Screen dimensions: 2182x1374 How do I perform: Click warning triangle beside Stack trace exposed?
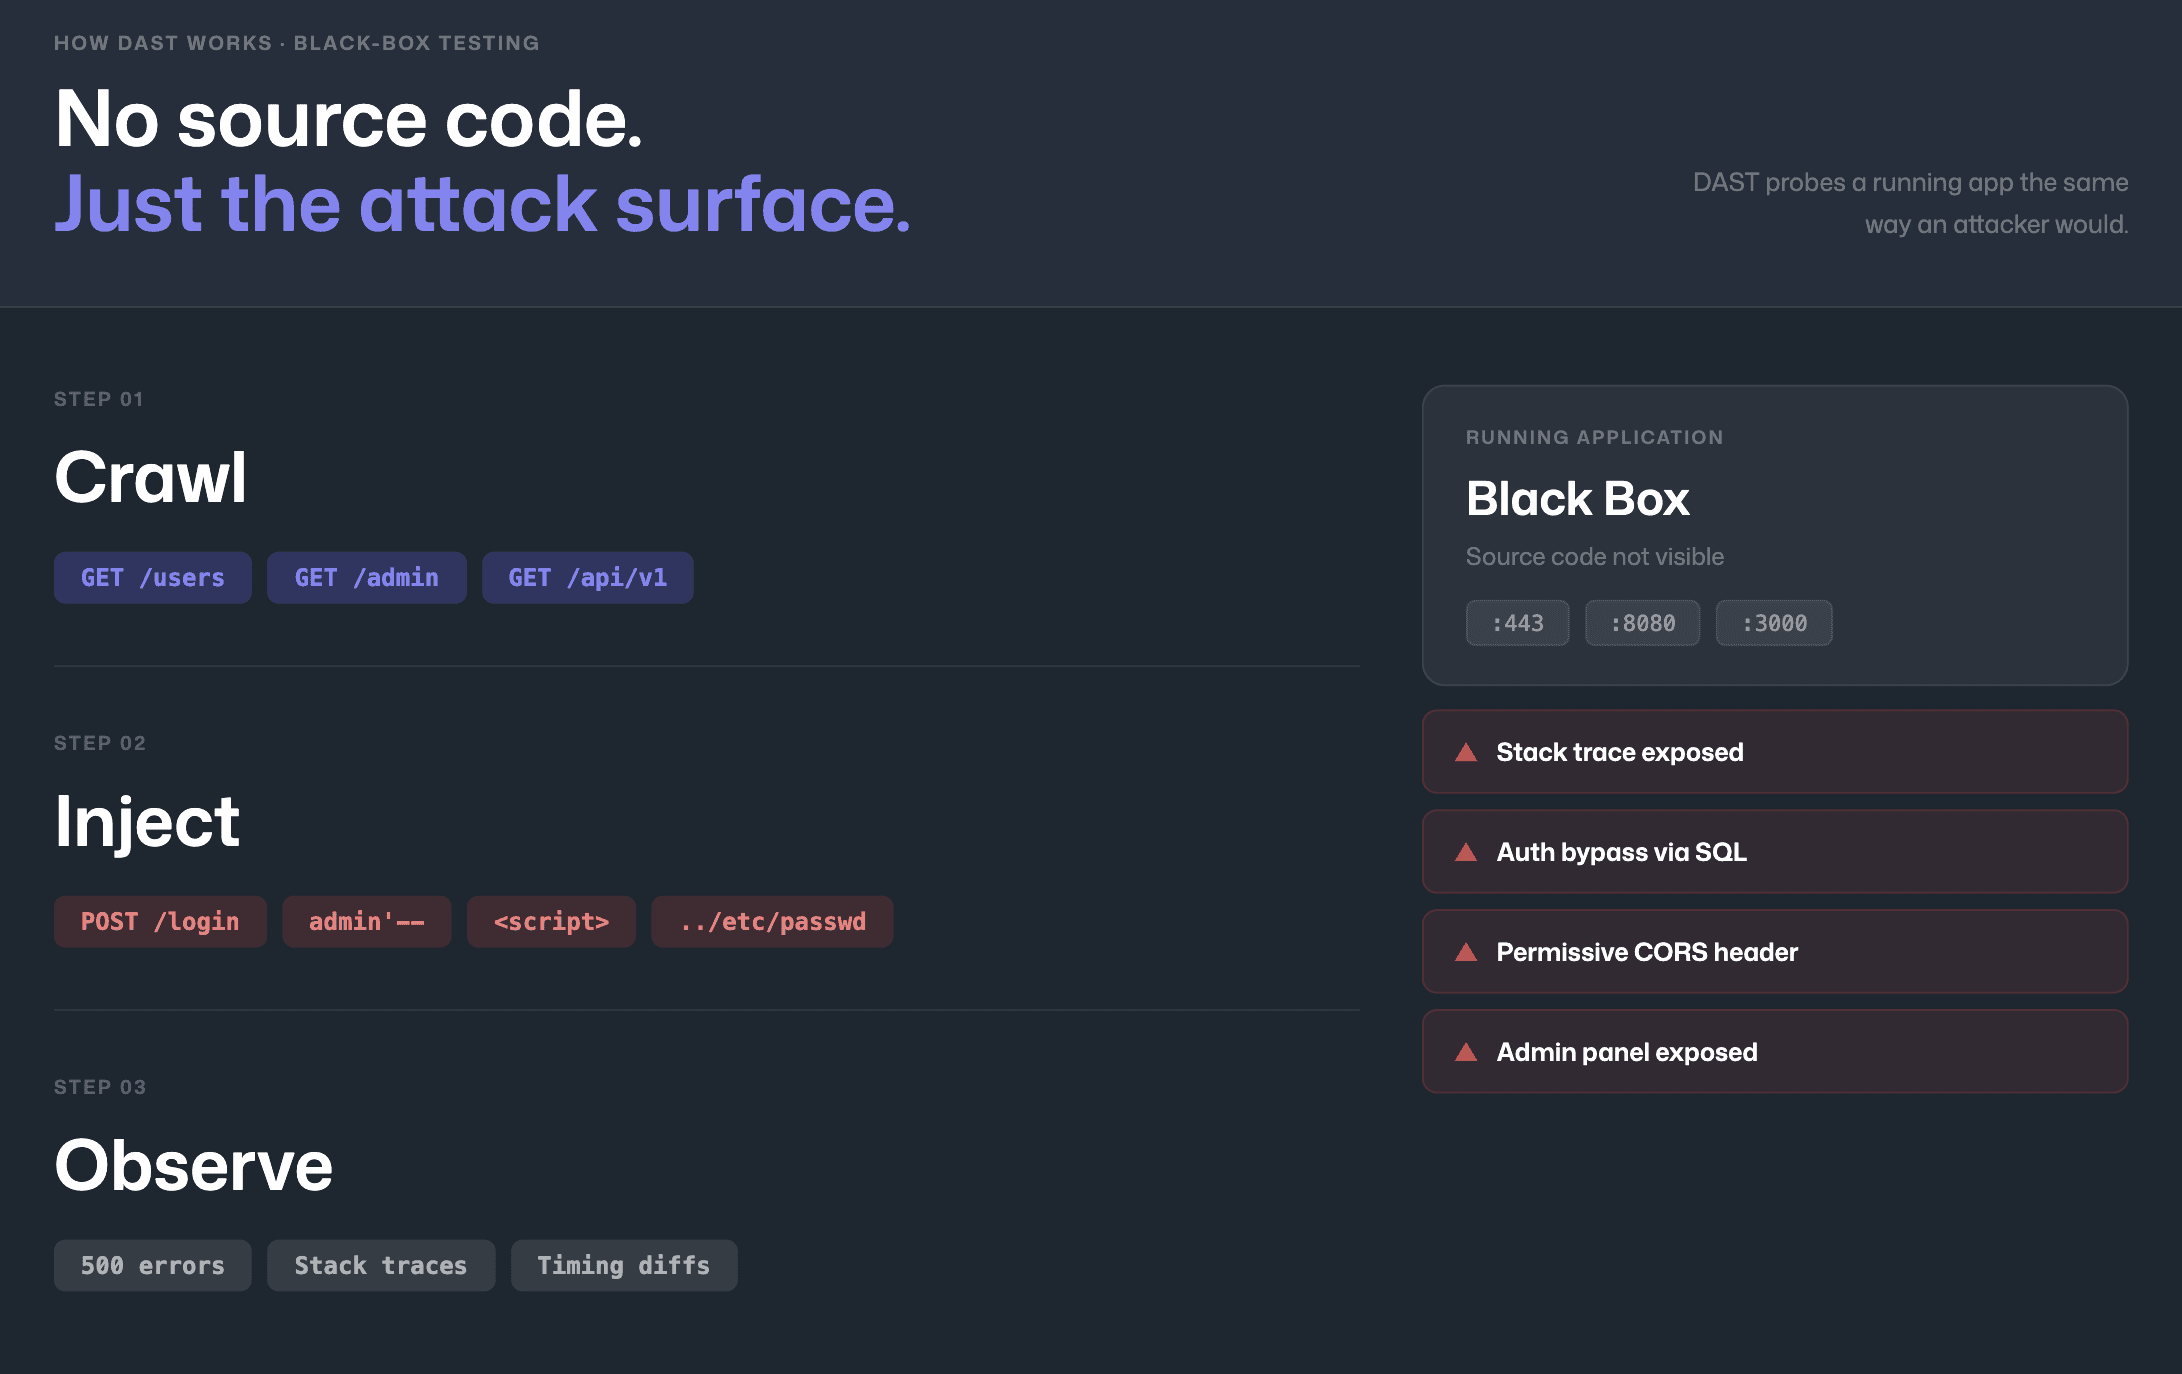pyautogui.click(x=1466, y=752)
